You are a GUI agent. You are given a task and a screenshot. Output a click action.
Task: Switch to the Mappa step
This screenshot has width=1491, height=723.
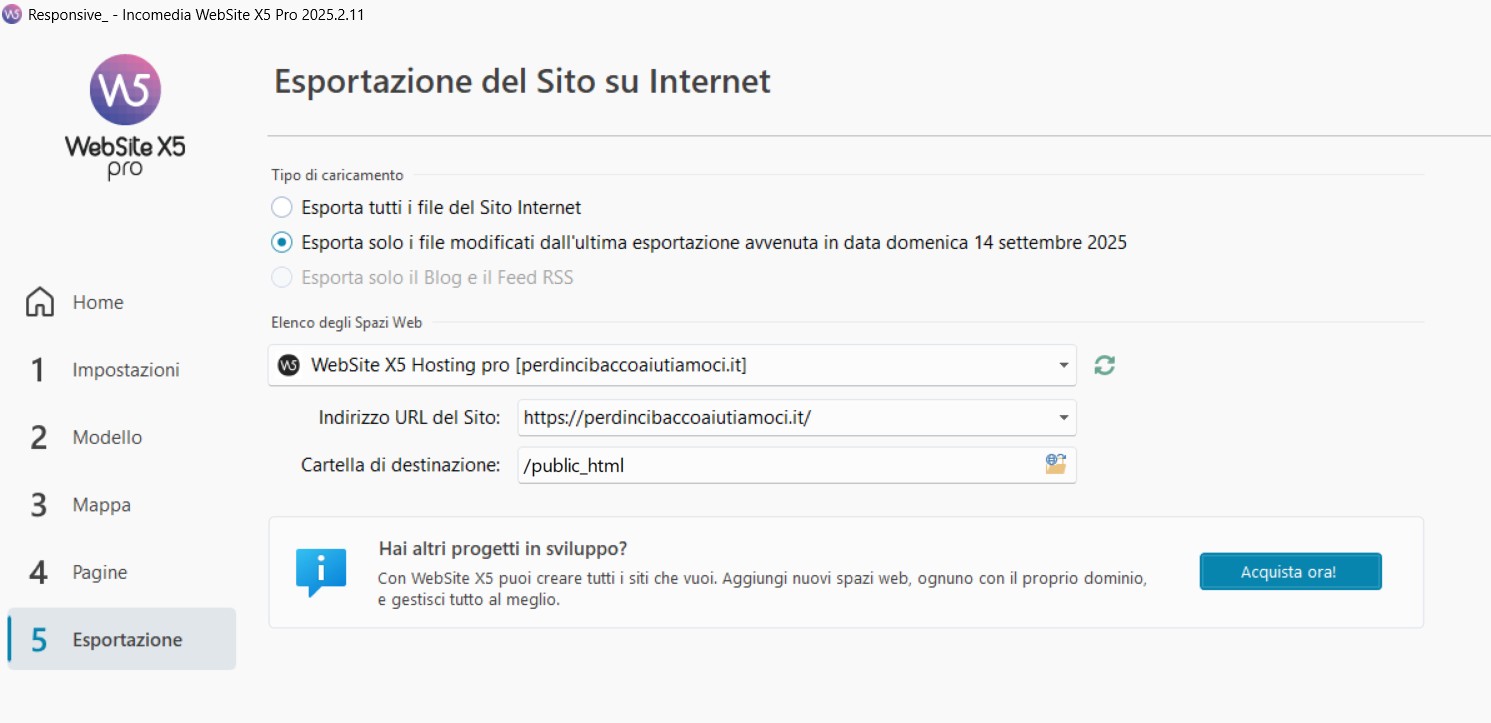(x=101, y=505)
